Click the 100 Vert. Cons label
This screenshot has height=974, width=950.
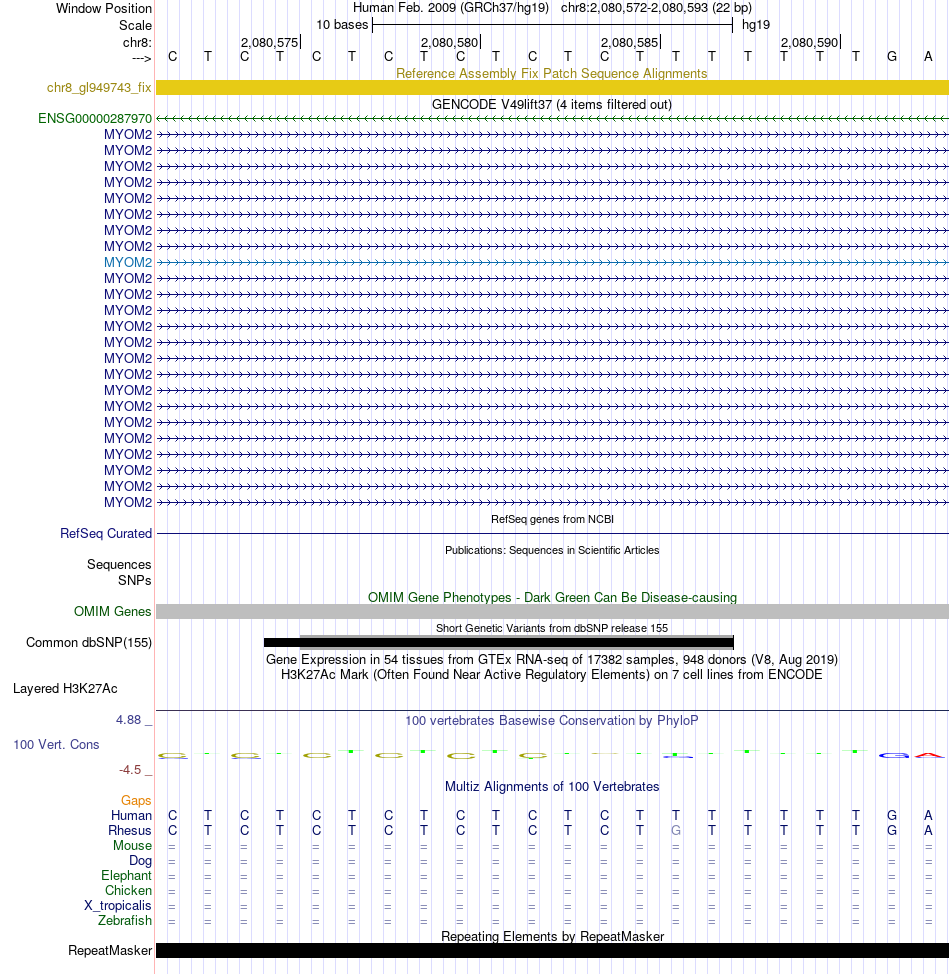[56, 744]
